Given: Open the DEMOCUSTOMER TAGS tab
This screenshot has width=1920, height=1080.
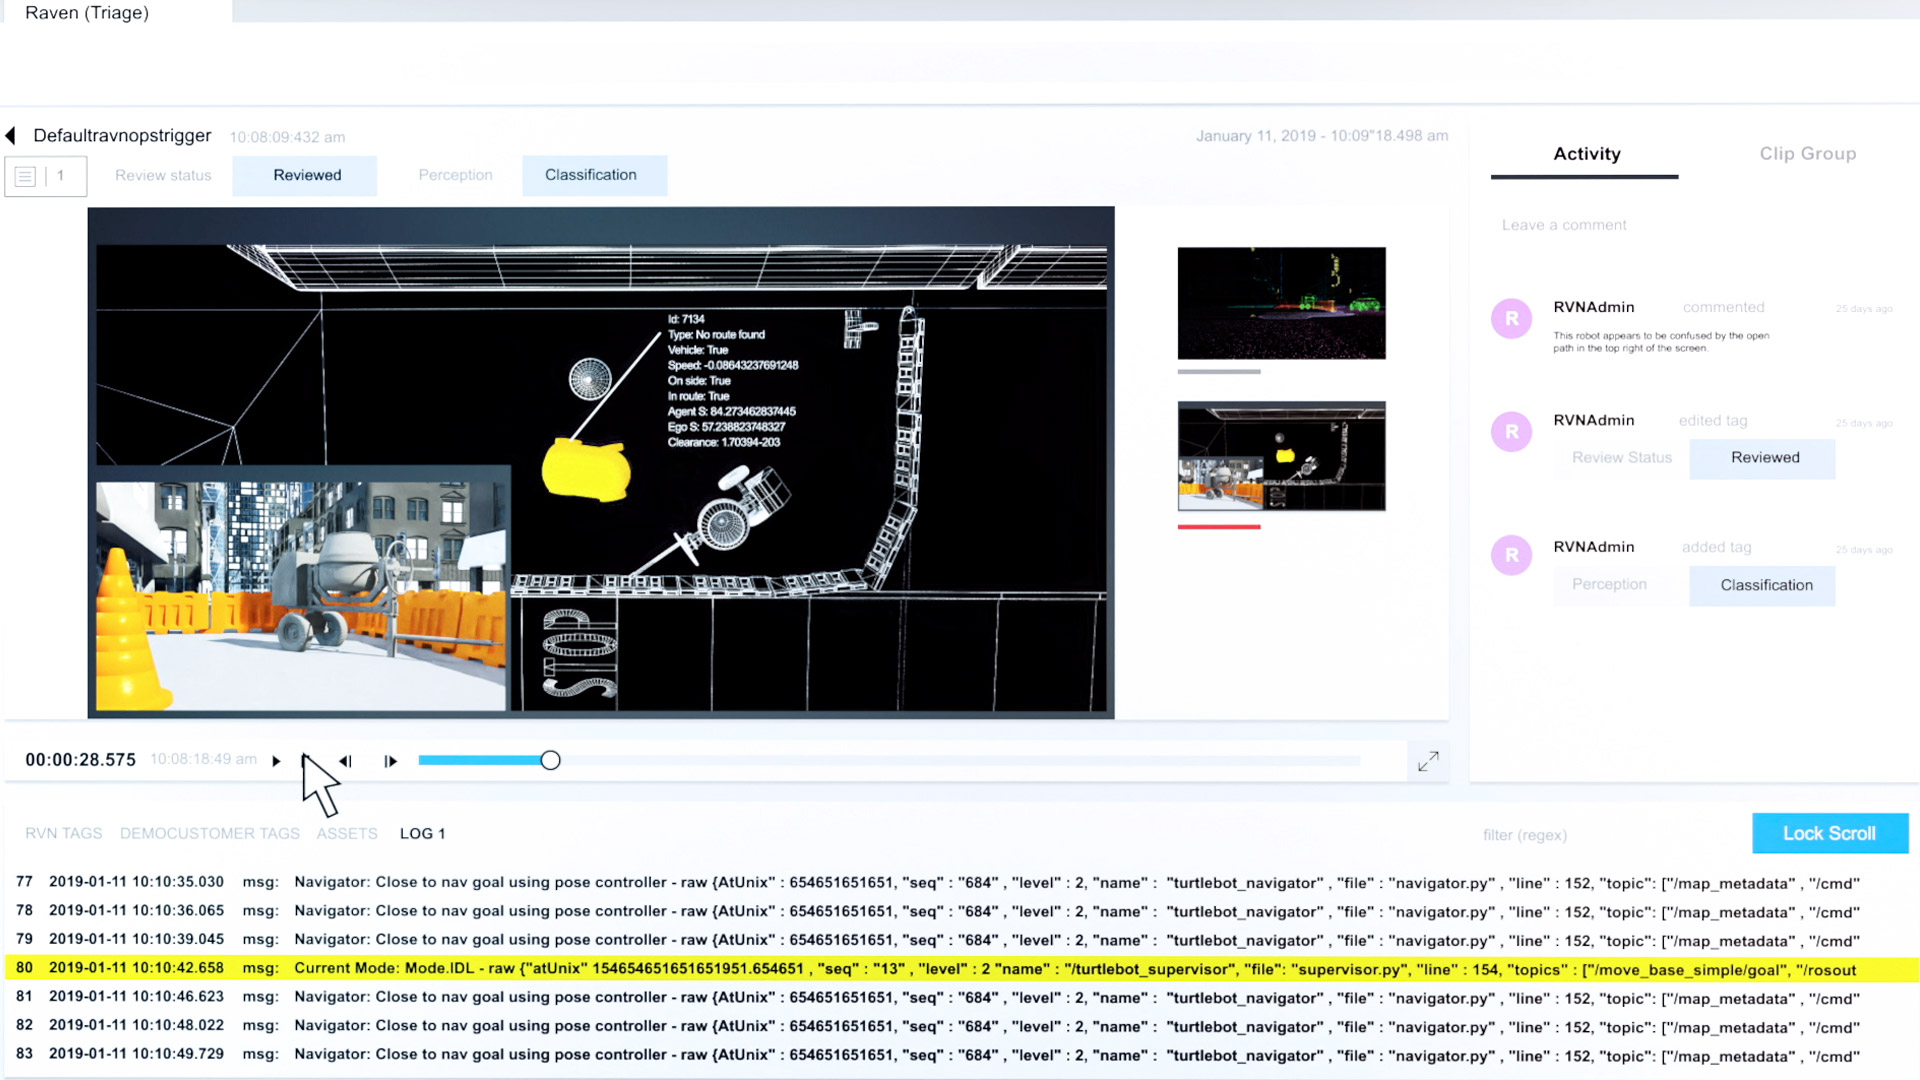Looking at the screenshot, I should (x=210, y=834).
